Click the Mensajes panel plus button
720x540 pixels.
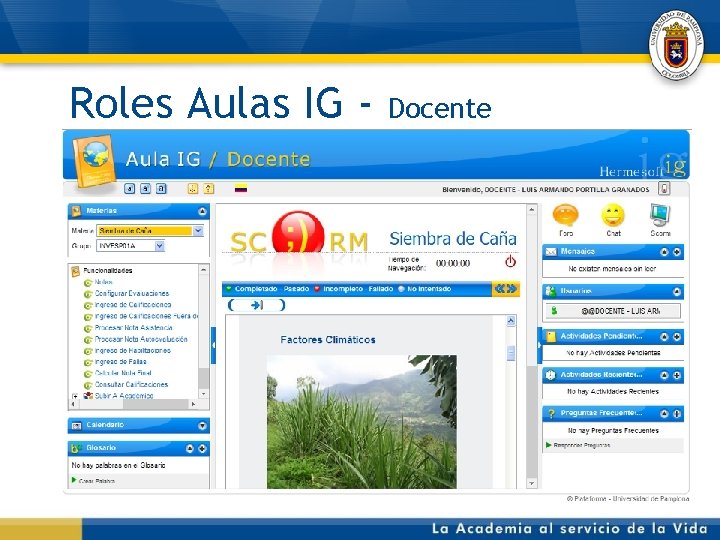[676, 252]
